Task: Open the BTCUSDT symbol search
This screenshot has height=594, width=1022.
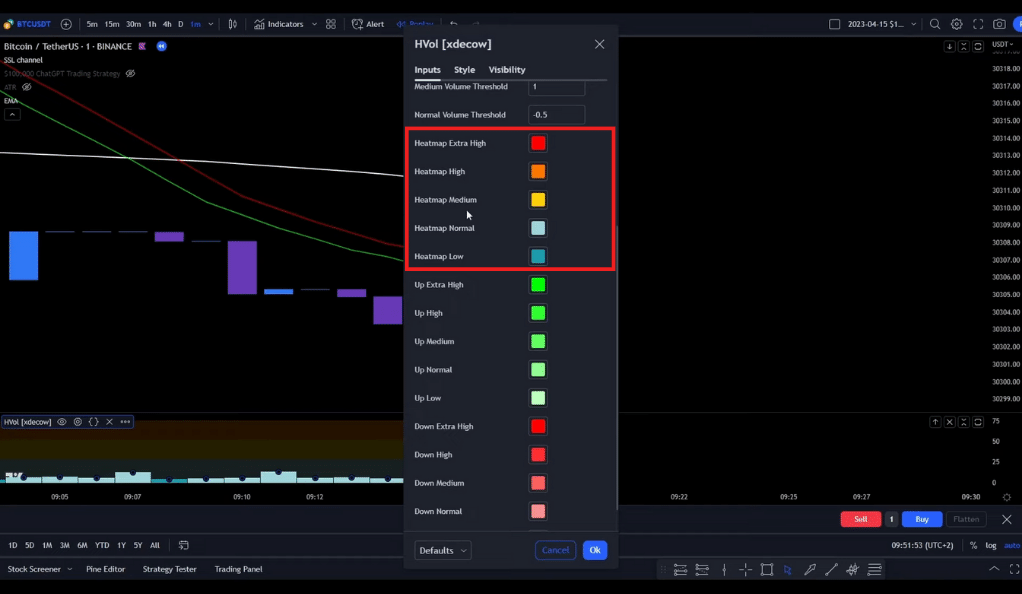Action: (x=28, y=24)
